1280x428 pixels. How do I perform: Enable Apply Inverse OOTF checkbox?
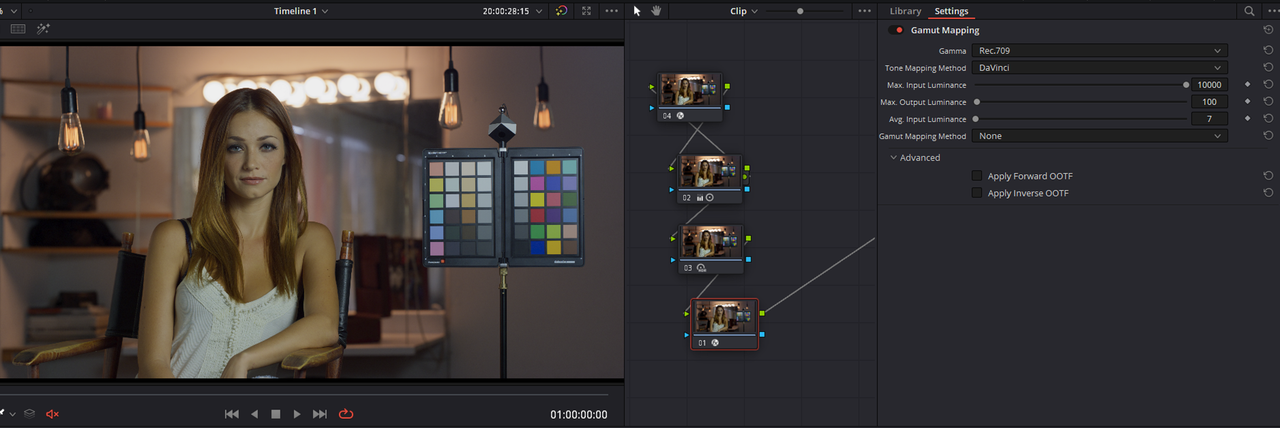(x=977, y=193)
